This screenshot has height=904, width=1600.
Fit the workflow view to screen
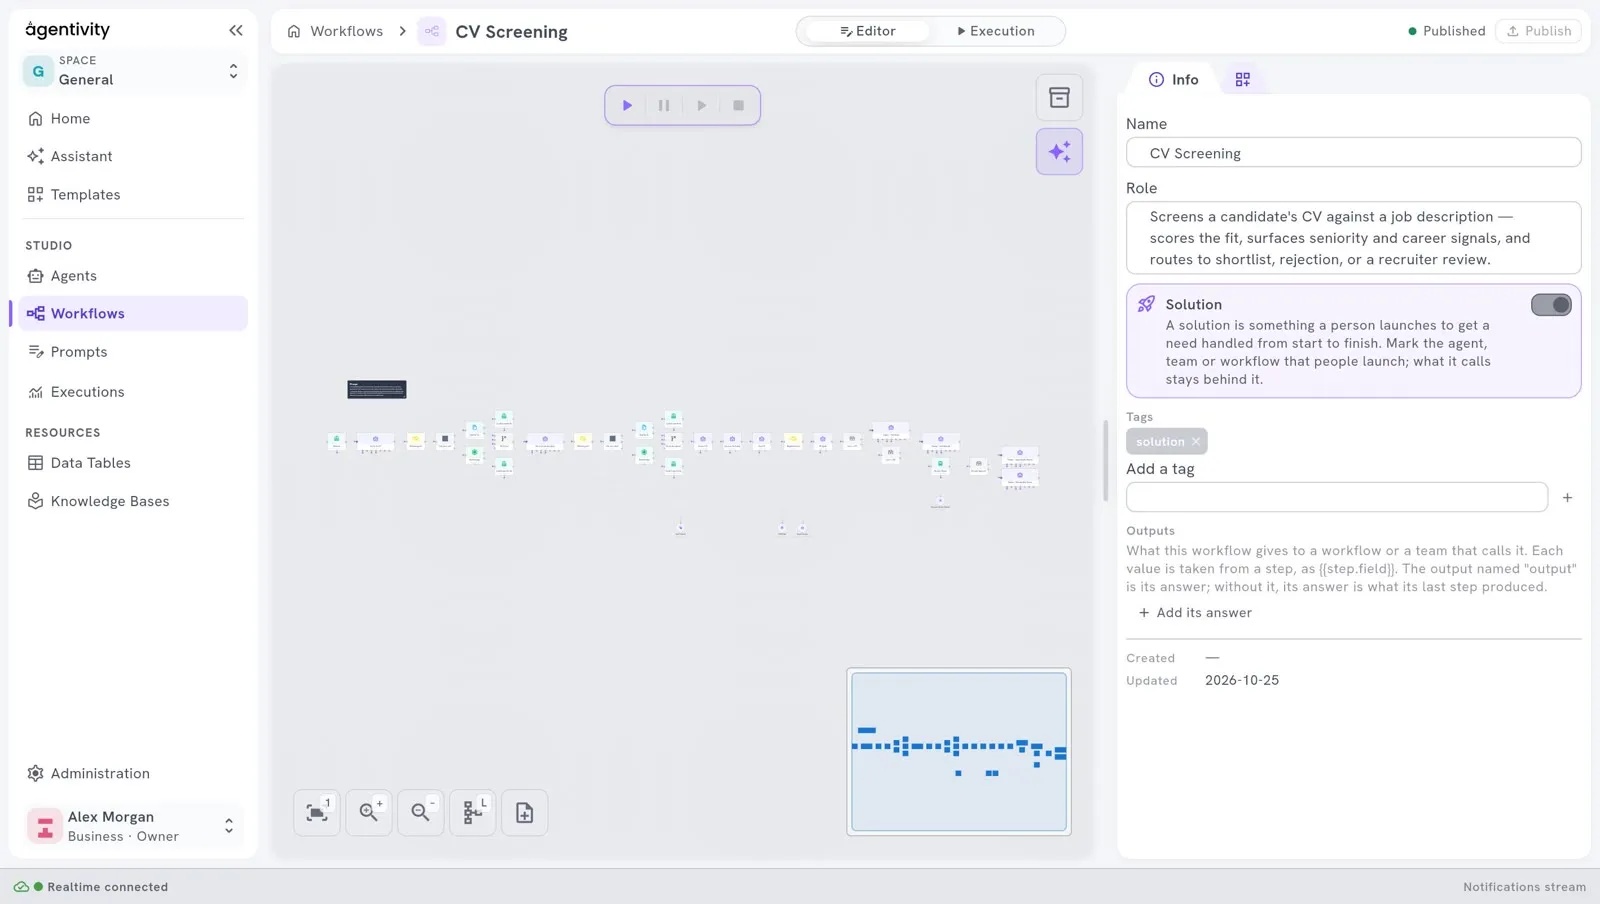click(317, 813)
